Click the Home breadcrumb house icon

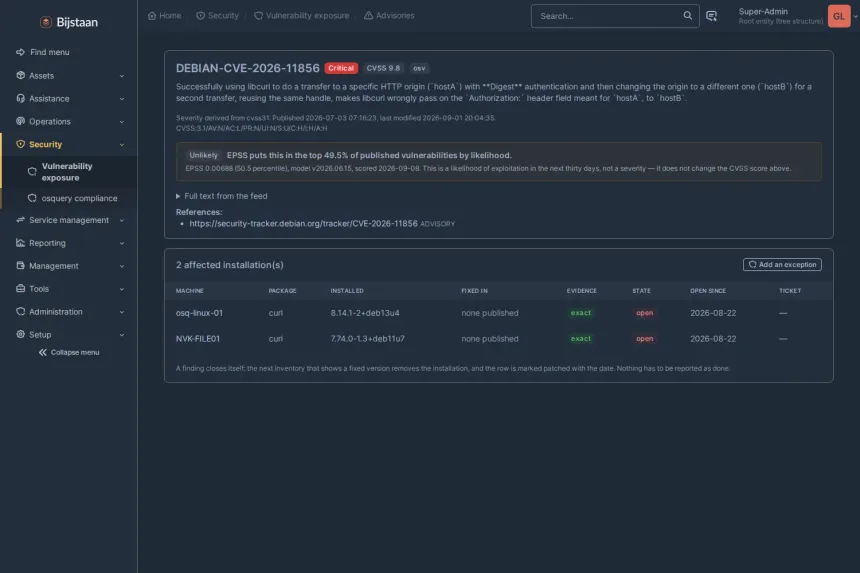click(x=152, y=15)
